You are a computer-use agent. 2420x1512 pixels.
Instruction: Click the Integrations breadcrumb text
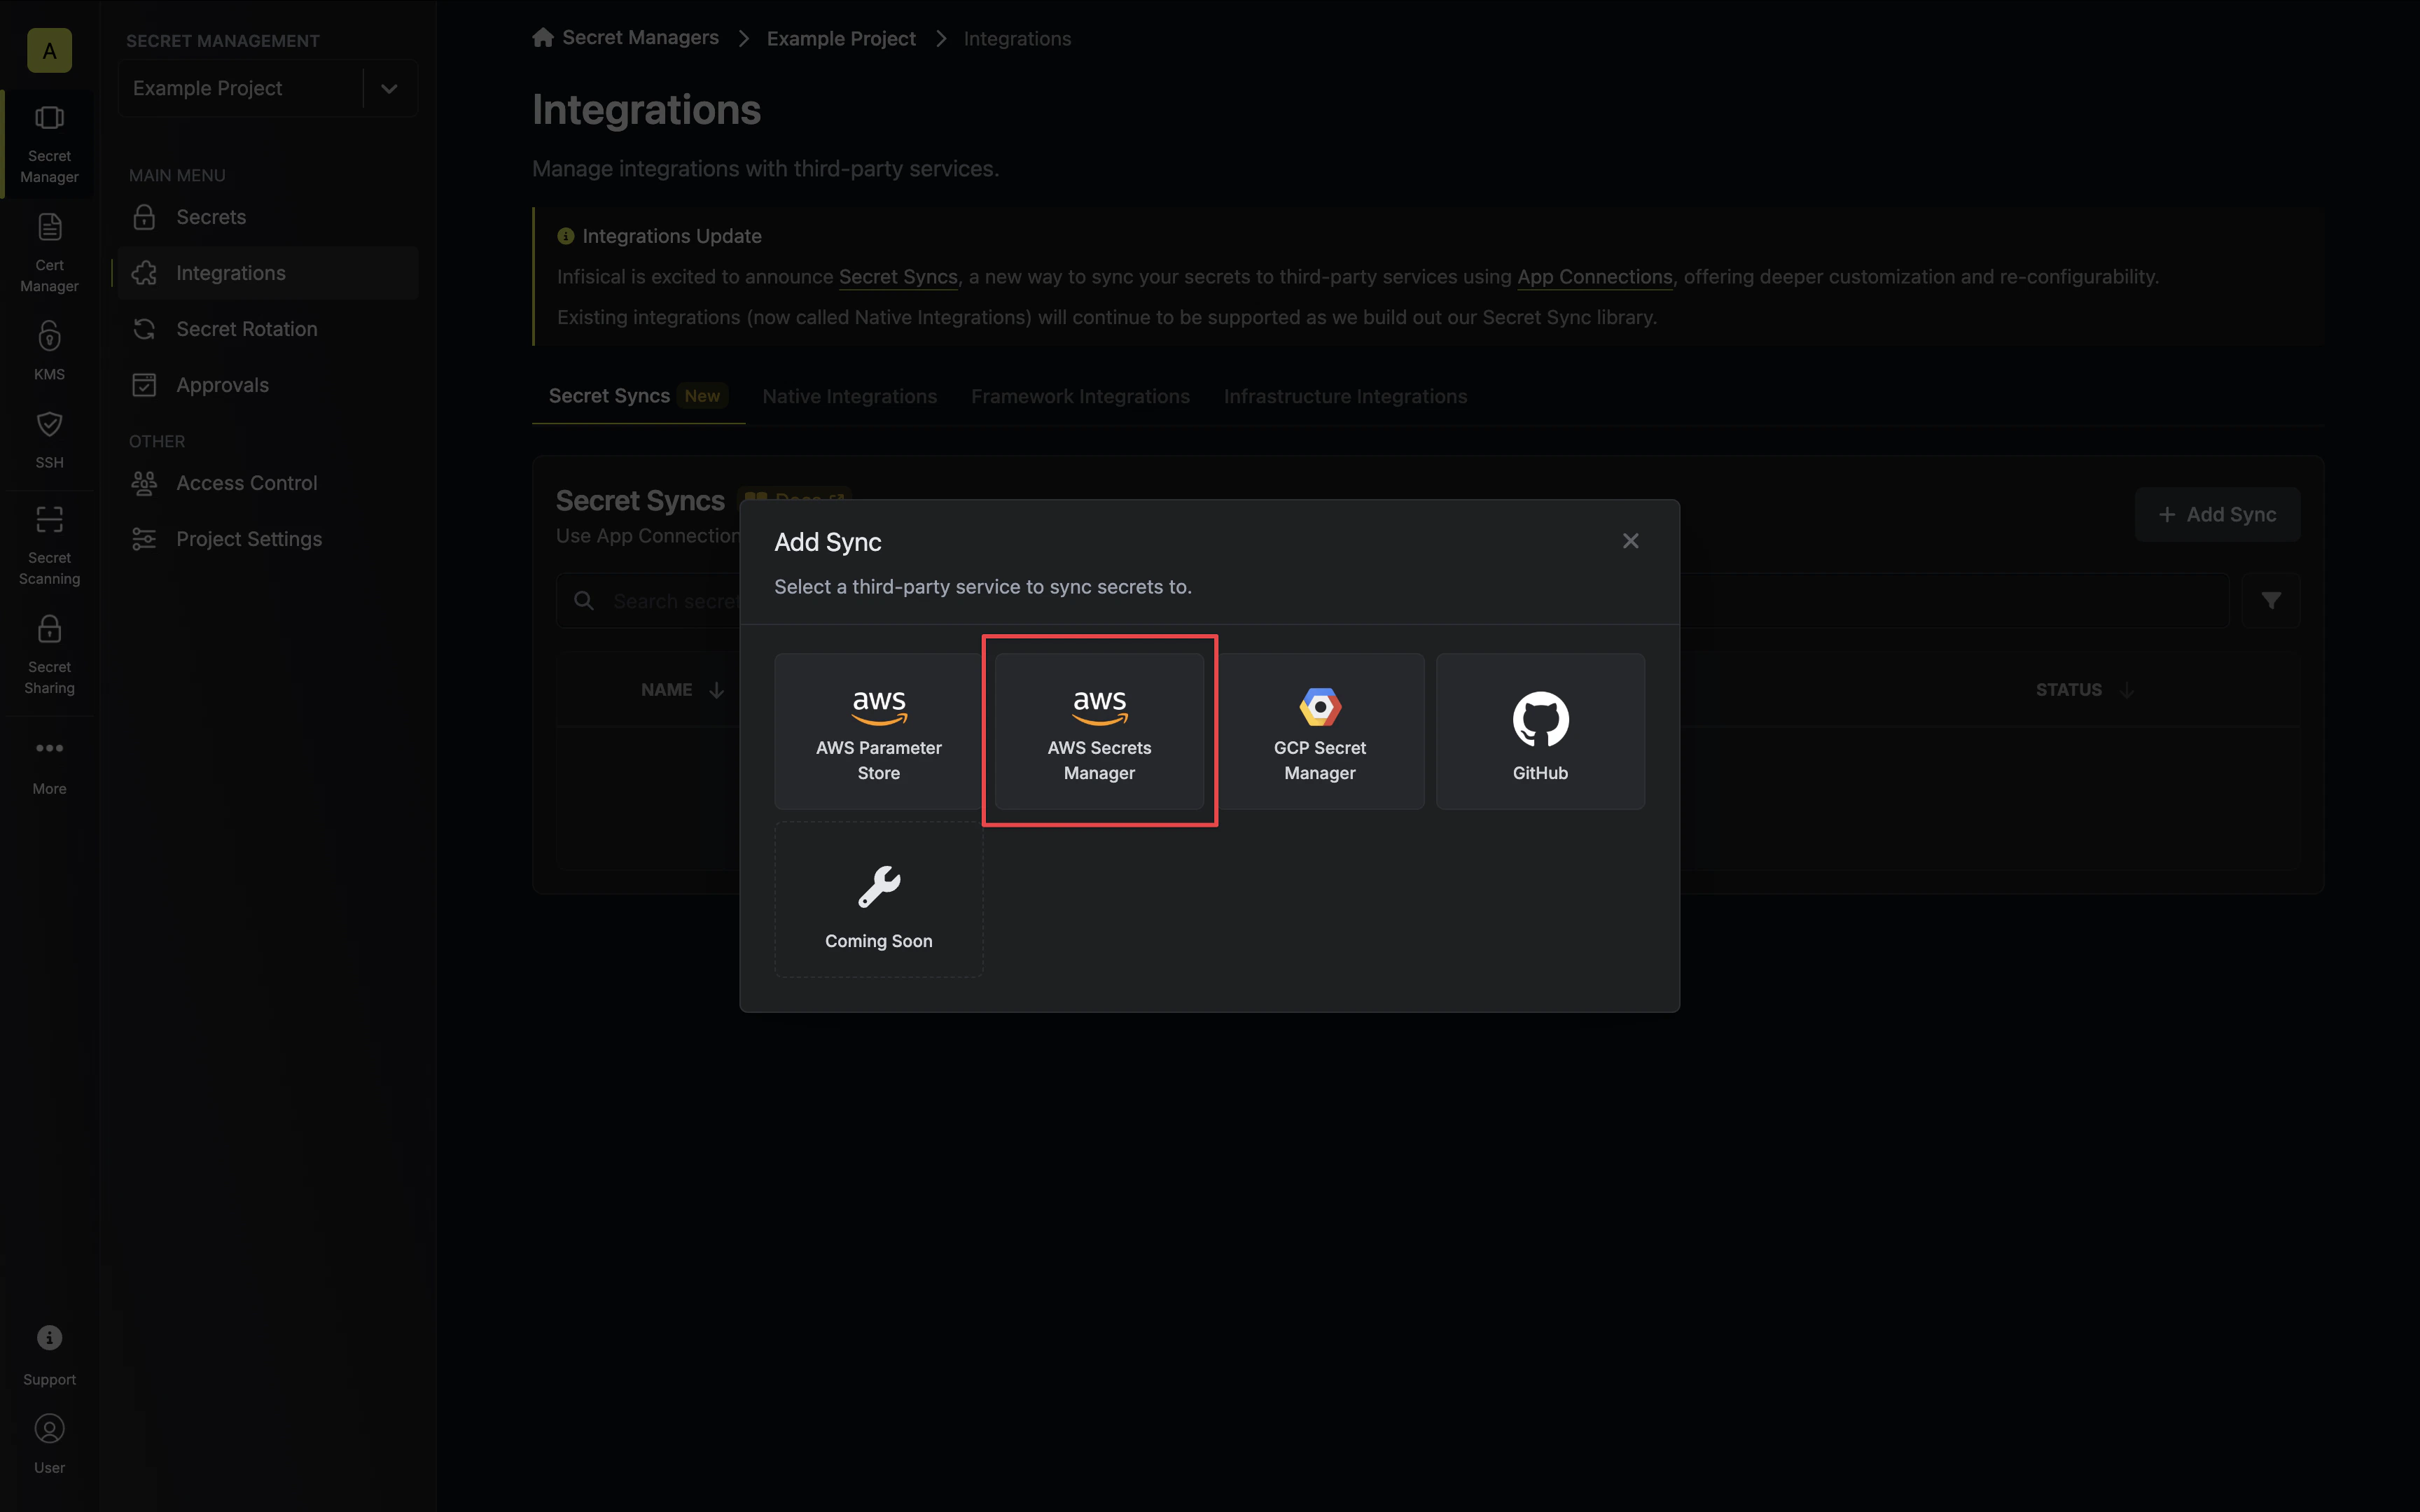(x=1017, y=38)
